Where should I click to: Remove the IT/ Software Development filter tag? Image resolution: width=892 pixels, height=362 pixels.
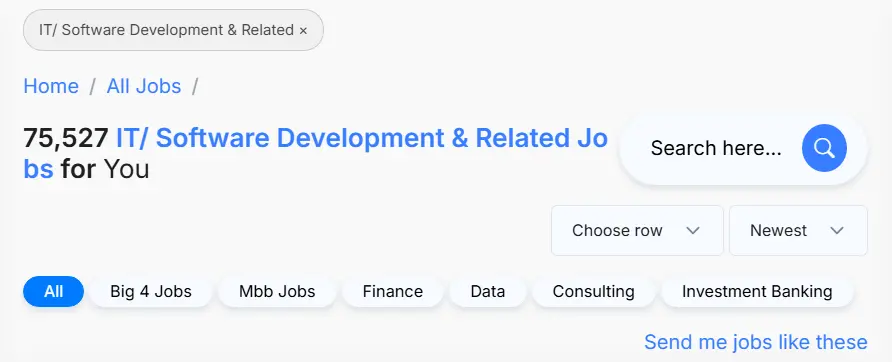303,31
